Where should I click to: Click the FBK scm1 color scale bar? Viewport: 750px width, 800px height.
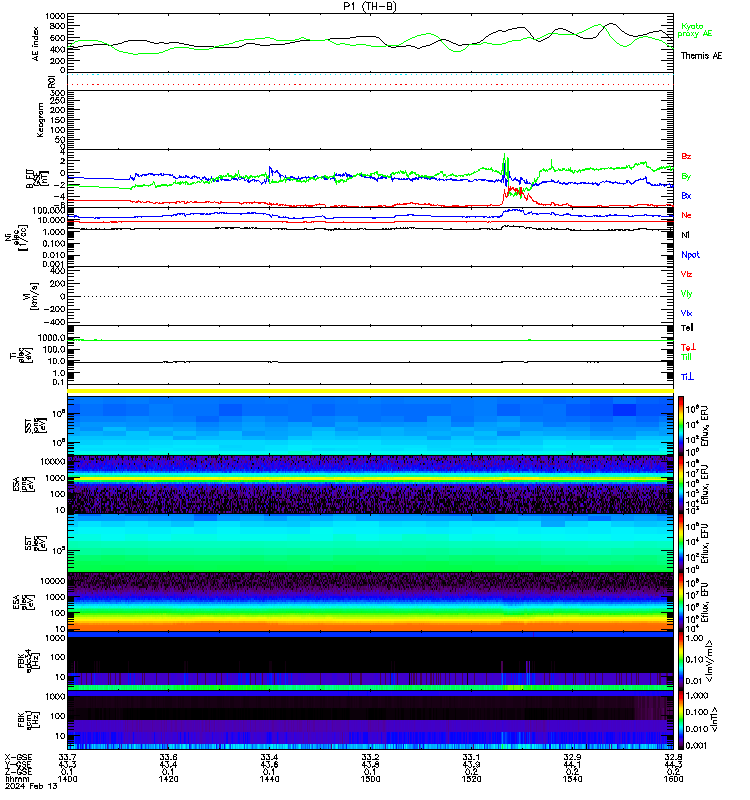click(681, 720)
